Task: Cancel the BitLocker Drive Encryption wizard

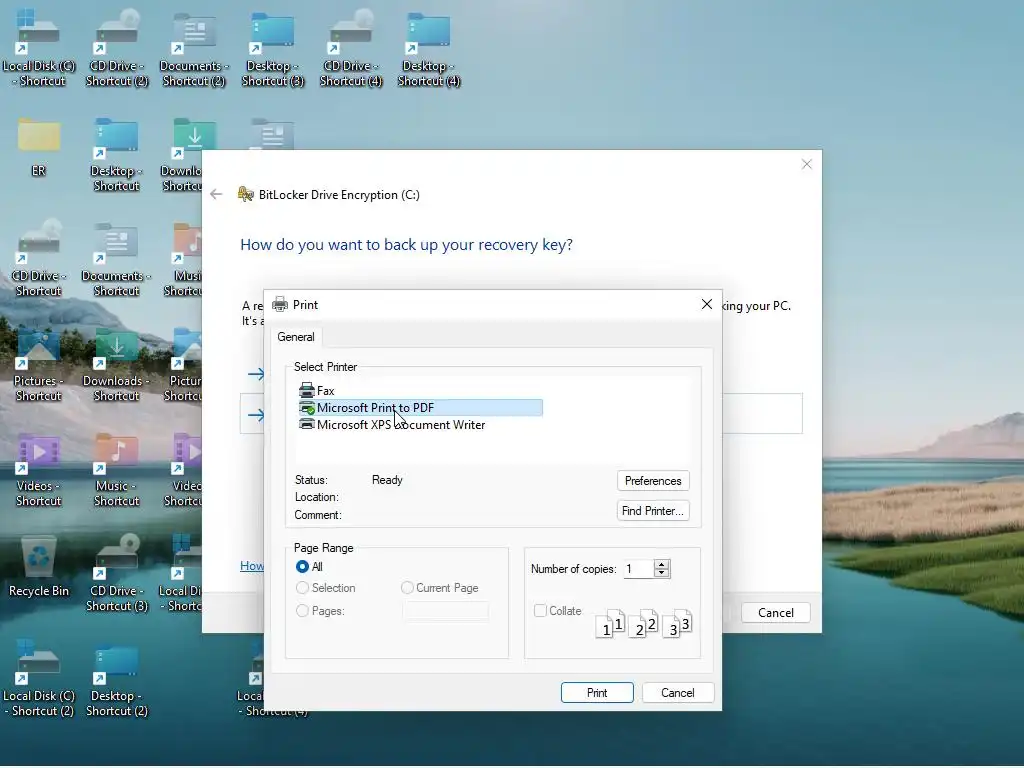Action: [x=776, y=613]
